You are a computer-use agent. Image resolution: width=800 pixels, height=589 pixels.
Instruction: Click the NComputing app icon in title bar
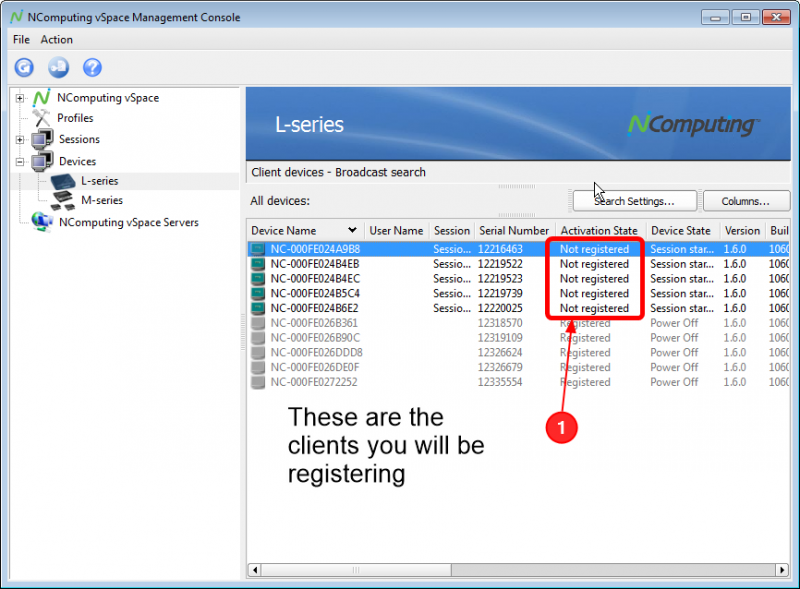click(16, 17)
